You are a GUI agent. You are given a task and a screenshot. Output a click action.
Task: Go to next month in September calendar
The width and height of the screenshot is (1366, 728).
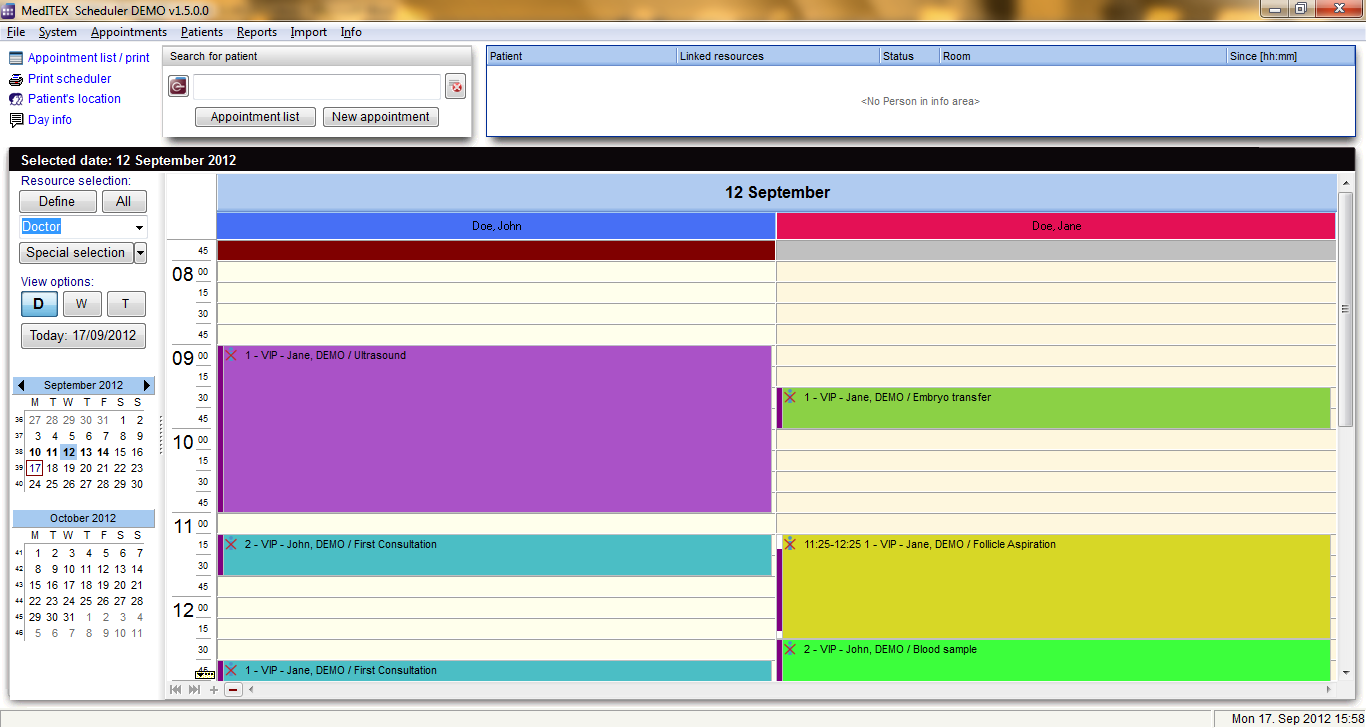148,385
